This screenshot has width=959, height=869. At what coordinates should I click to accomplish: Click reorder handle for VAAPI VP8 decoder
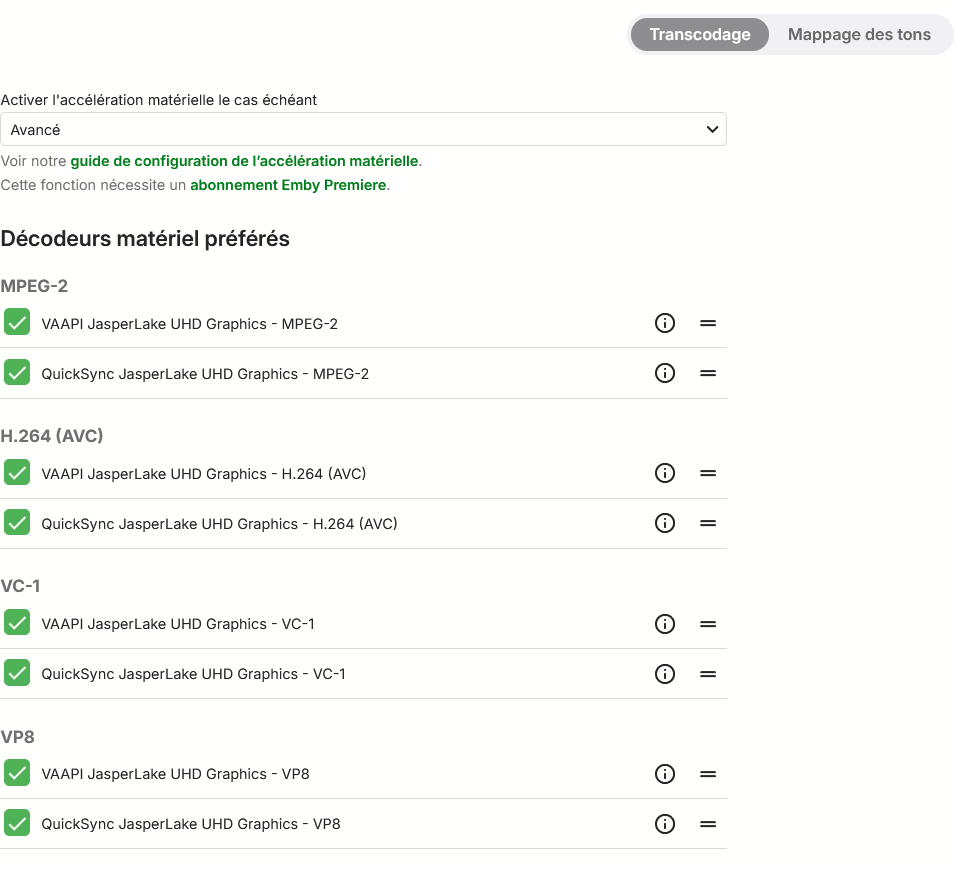[x=708, y=774]
